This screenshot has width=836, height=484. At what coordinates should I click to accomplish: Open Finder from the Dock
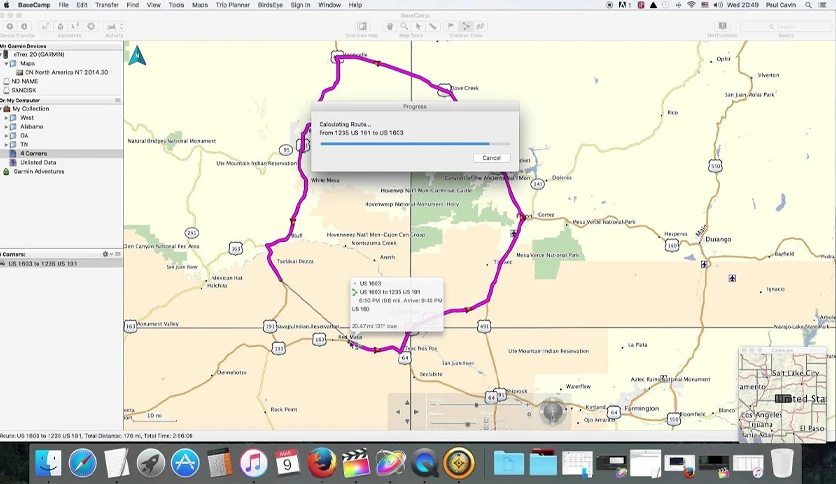coord(49,463)
